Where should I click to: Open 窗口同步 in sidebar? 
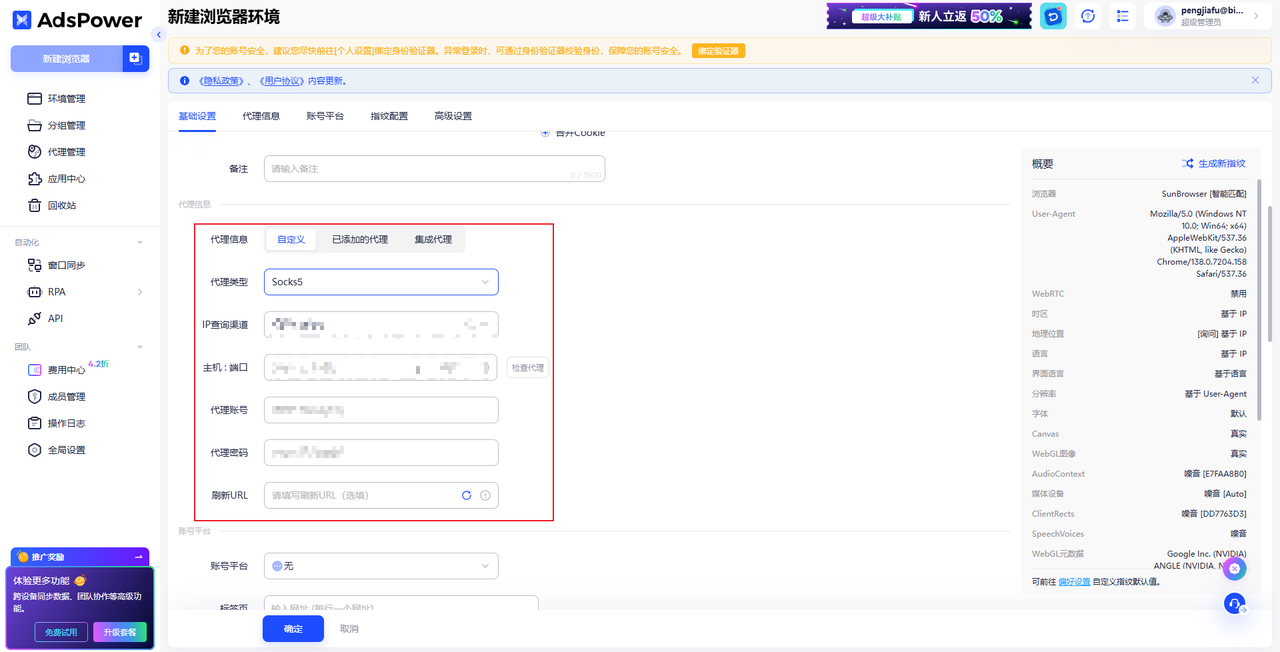(x=66, y=266)
